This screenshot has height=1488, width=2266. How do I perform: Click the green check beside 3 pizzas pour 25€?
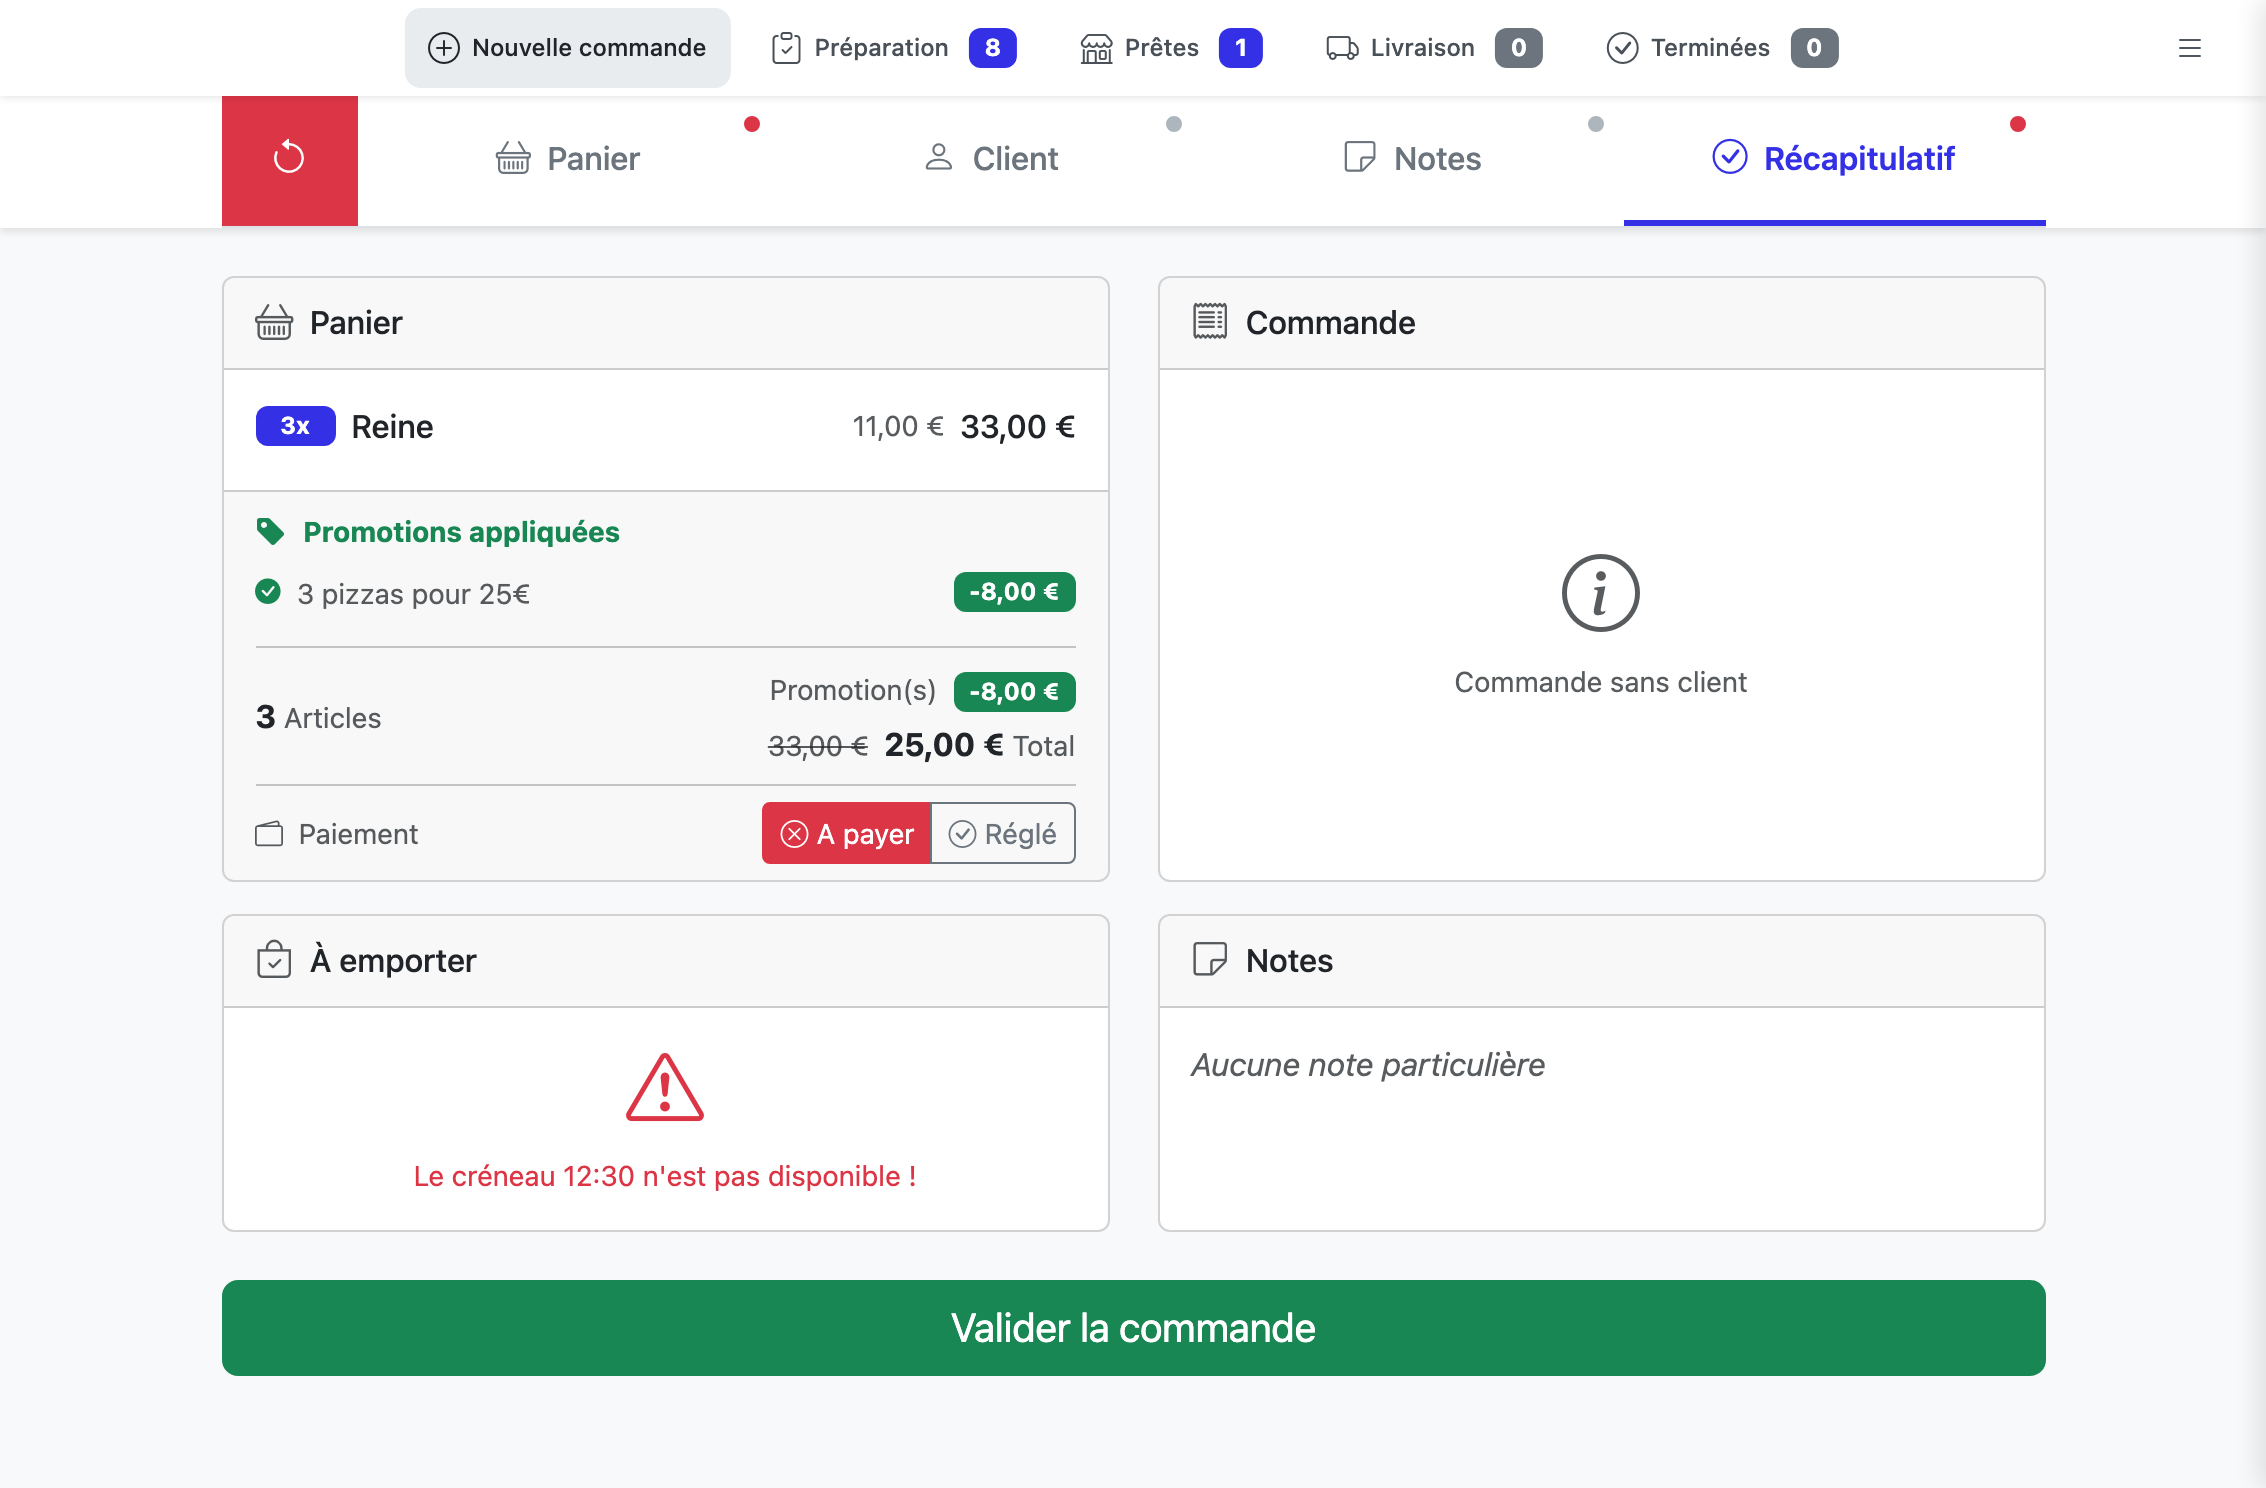pyautogui.click(x=268, y=592)
